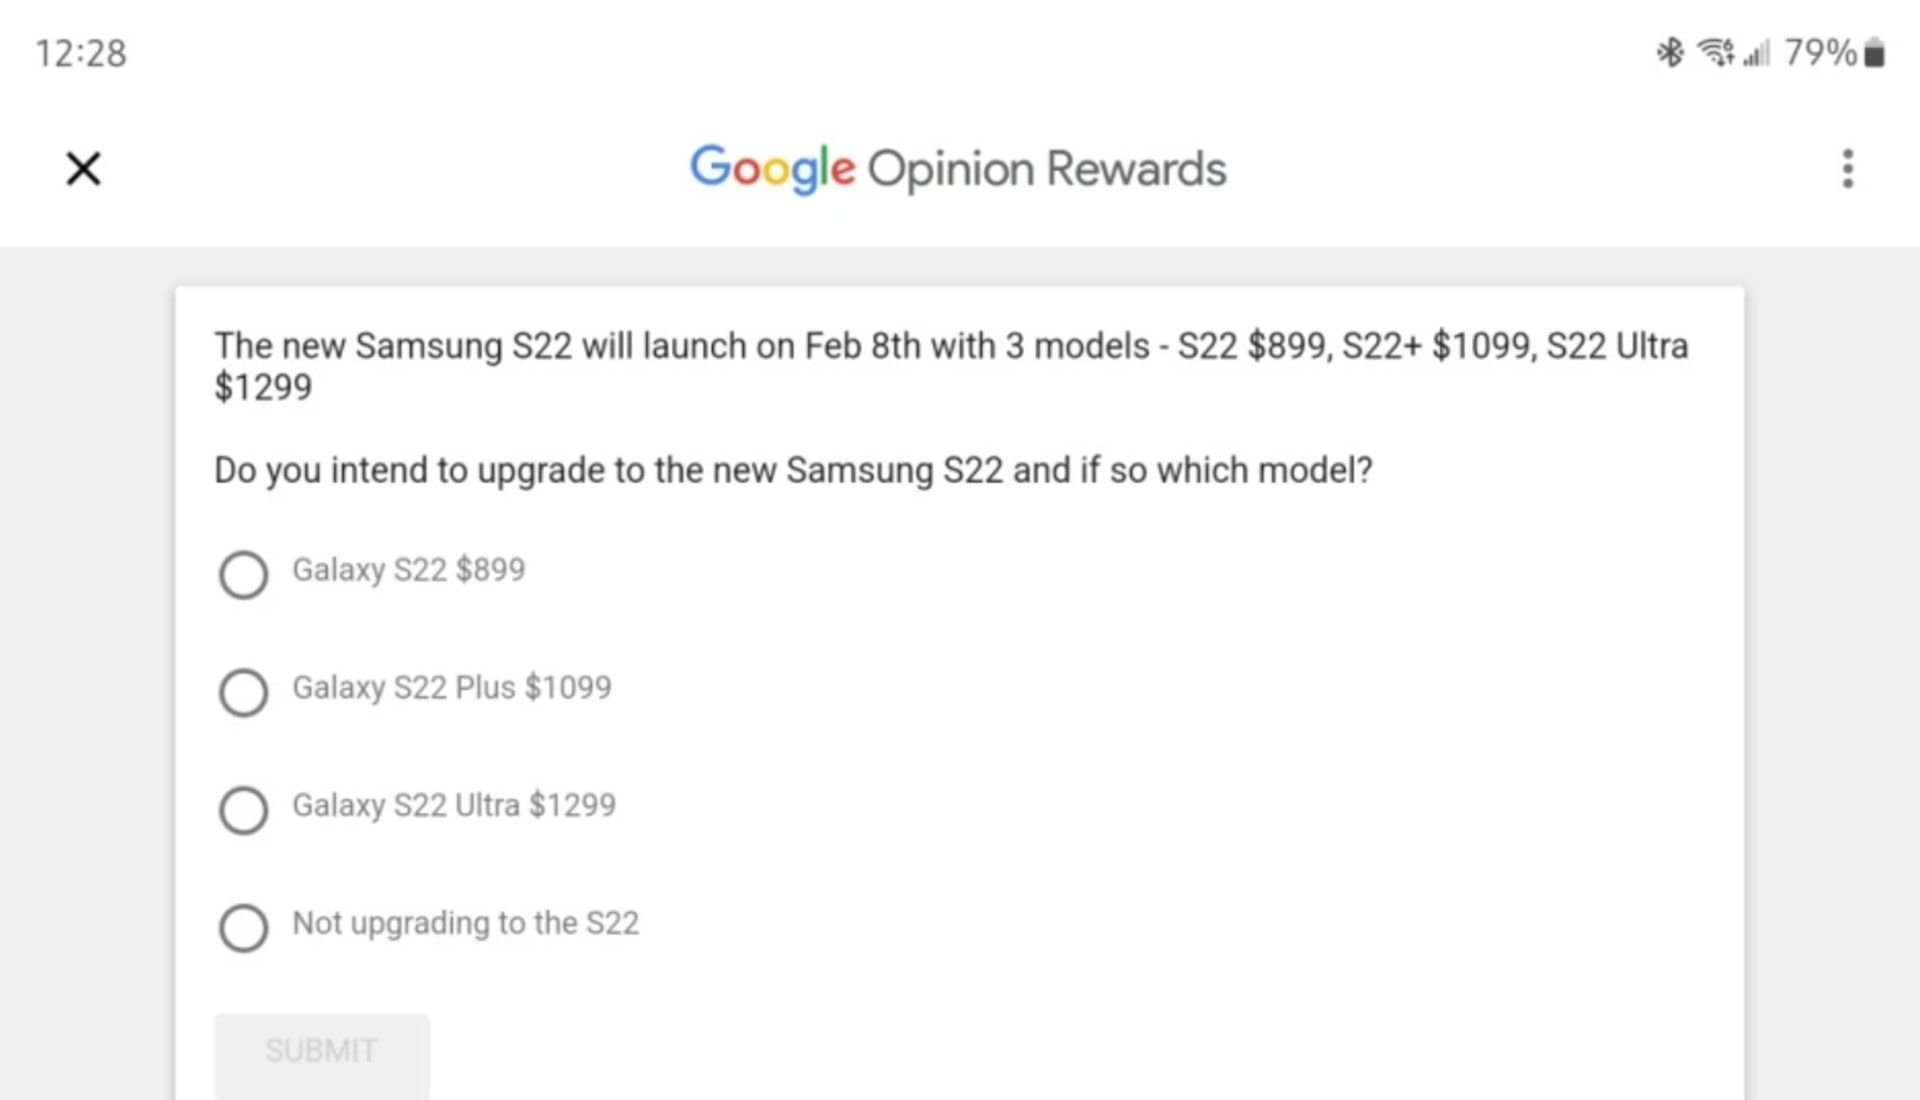The width and height of the screenshot is (1920, 1100).
Task: Click the "Do you intend to upgrade" question text
Action: tap(793, 470)
